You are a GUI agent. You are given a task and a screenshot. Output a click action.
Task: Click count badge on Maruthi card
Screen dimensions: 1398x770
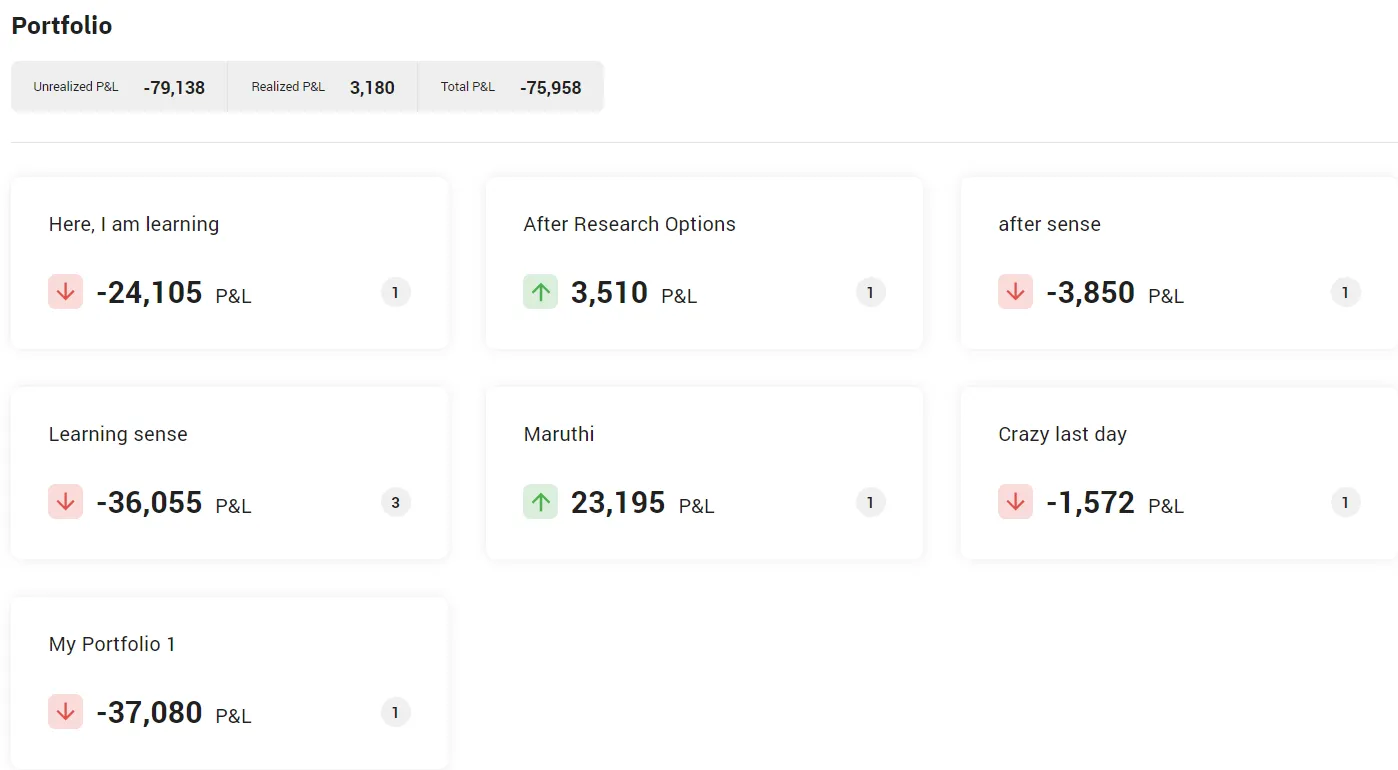pyautogui.click(x=870, y=502)
